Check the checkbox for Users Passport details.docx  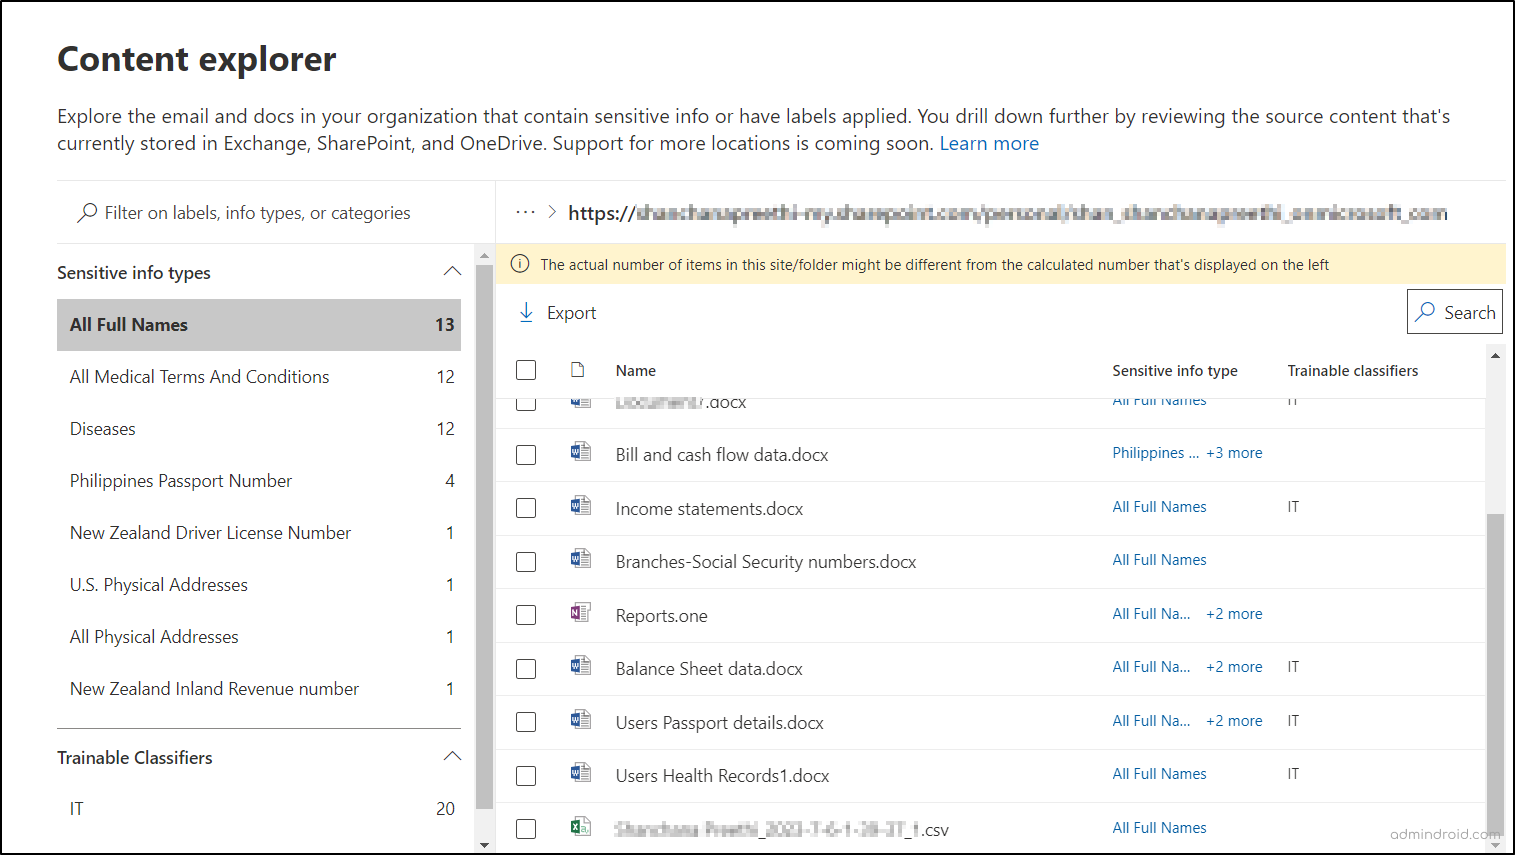[x=526, y=721]
